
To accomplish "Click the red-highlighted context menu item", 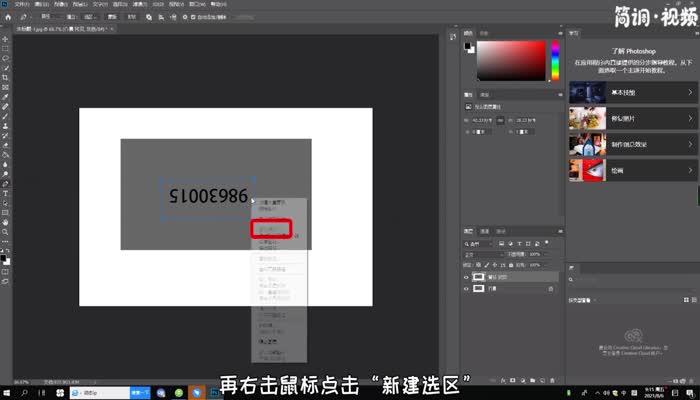I will tap(271, 229).
